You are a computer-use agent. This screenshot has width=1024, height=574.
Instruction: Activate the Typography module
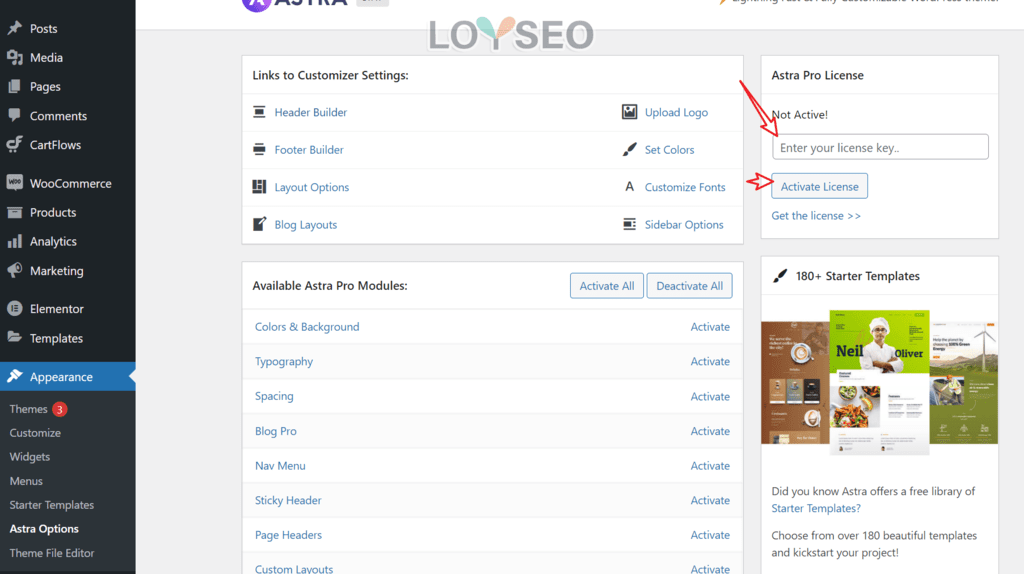tap(710, 361)
